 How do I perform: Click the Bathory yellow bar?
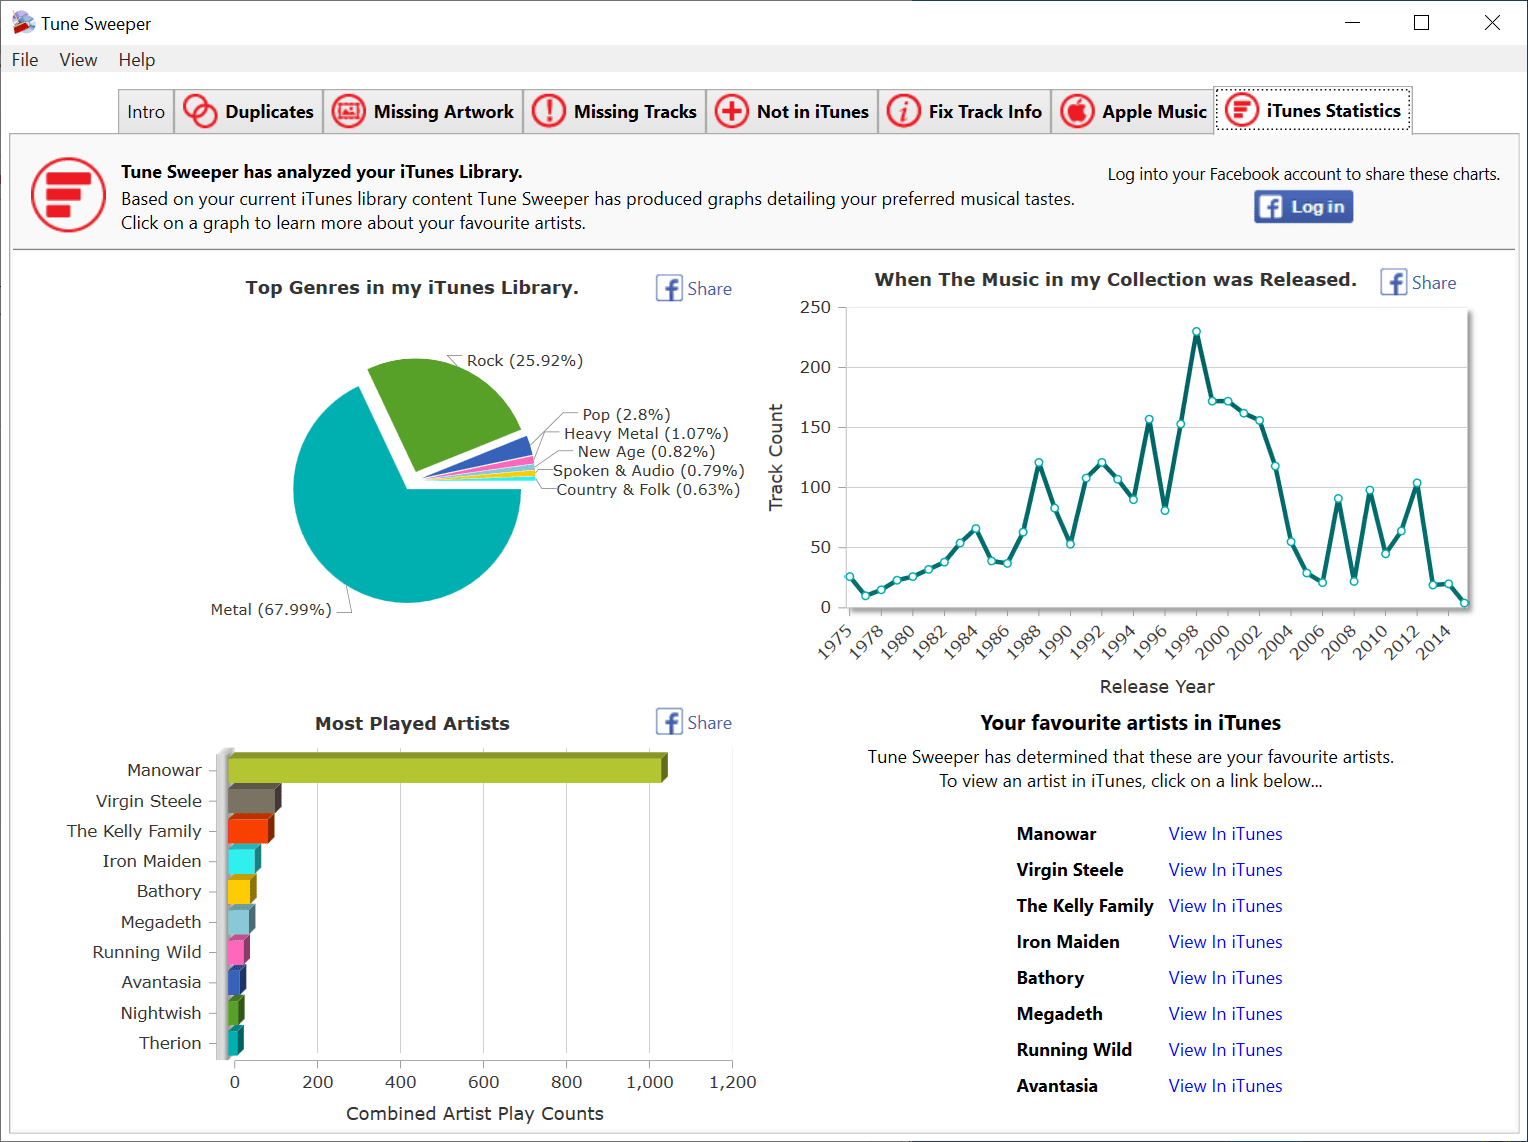pos(241,890)
